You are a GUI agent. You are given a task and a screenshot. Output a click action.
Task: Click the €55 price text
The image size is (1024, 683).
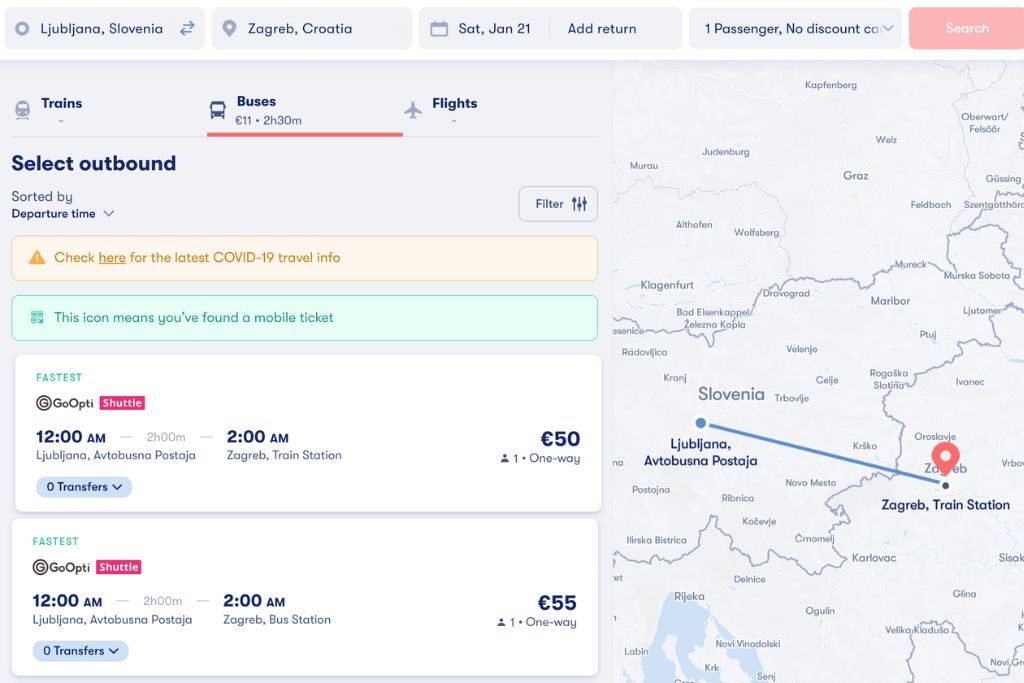click(556, 603)
